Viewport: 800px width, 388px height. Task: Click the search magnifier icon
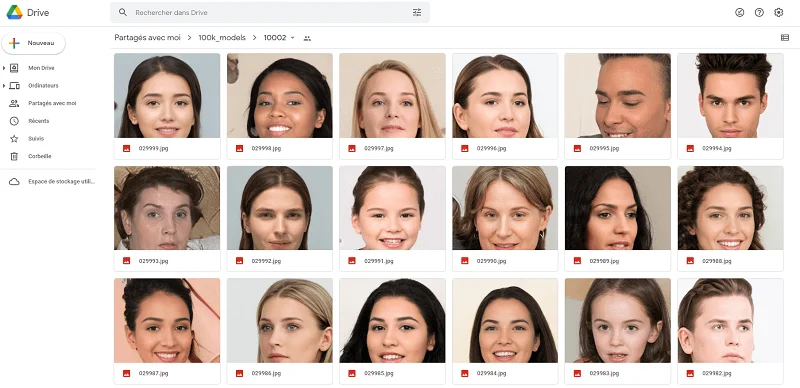(122, 12)
